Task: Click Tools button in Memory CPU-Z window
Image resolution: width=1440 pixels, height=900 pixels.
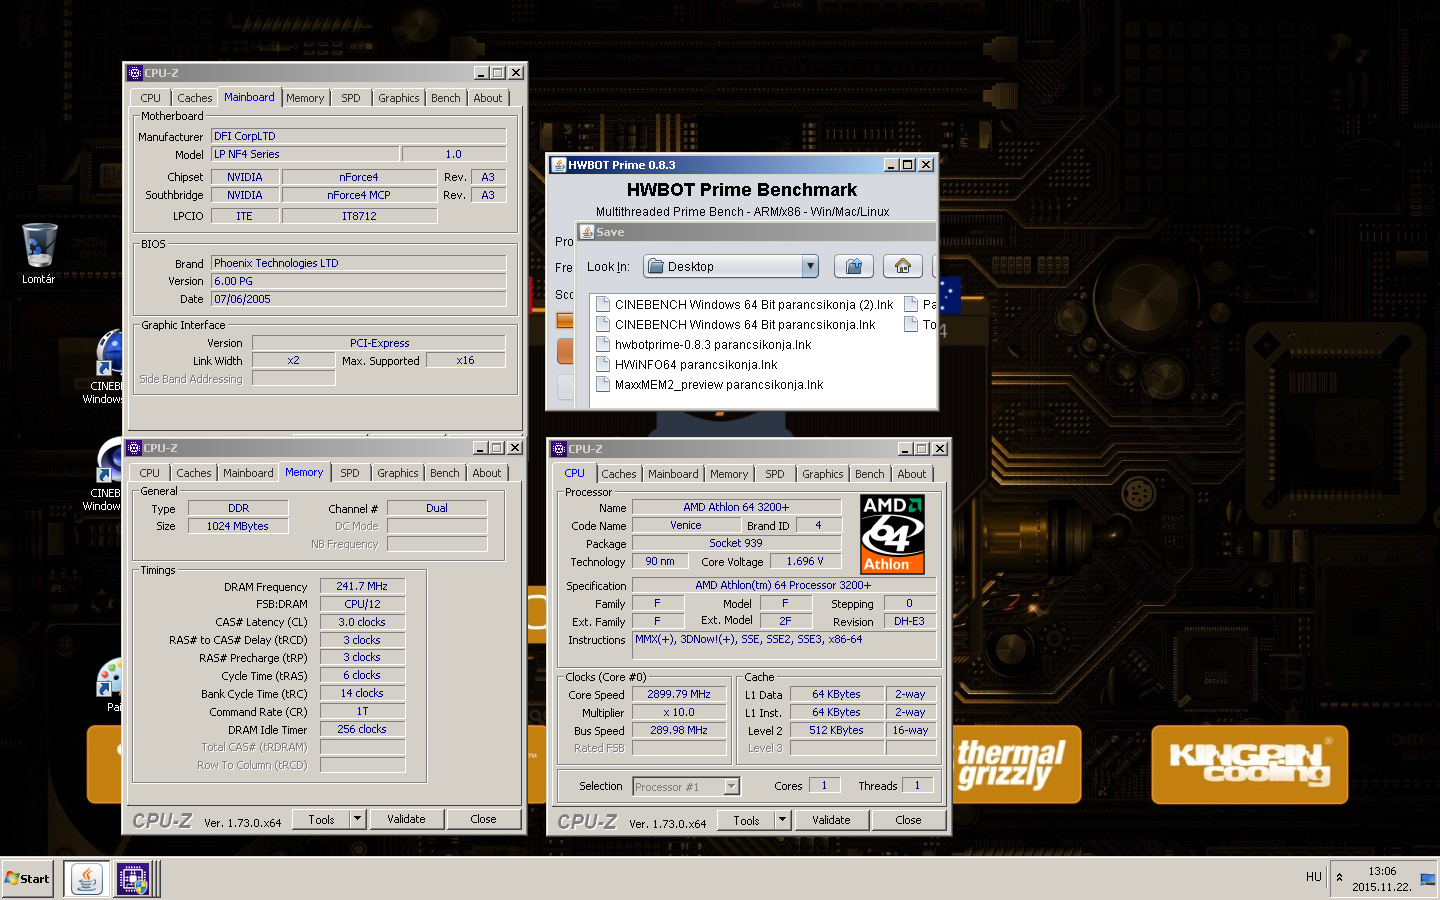Action: coord(321,819)
